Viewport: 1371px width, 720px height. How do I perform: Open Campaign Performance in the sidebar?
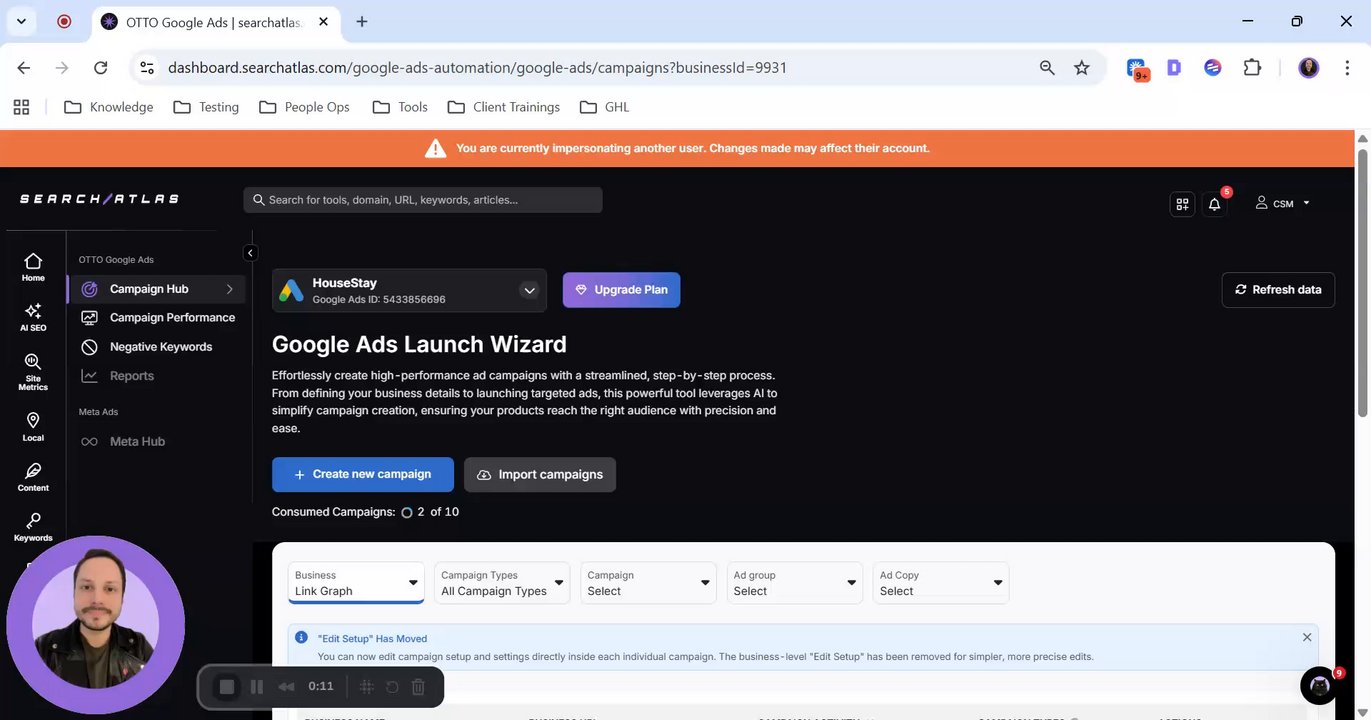tap(157, 317)
